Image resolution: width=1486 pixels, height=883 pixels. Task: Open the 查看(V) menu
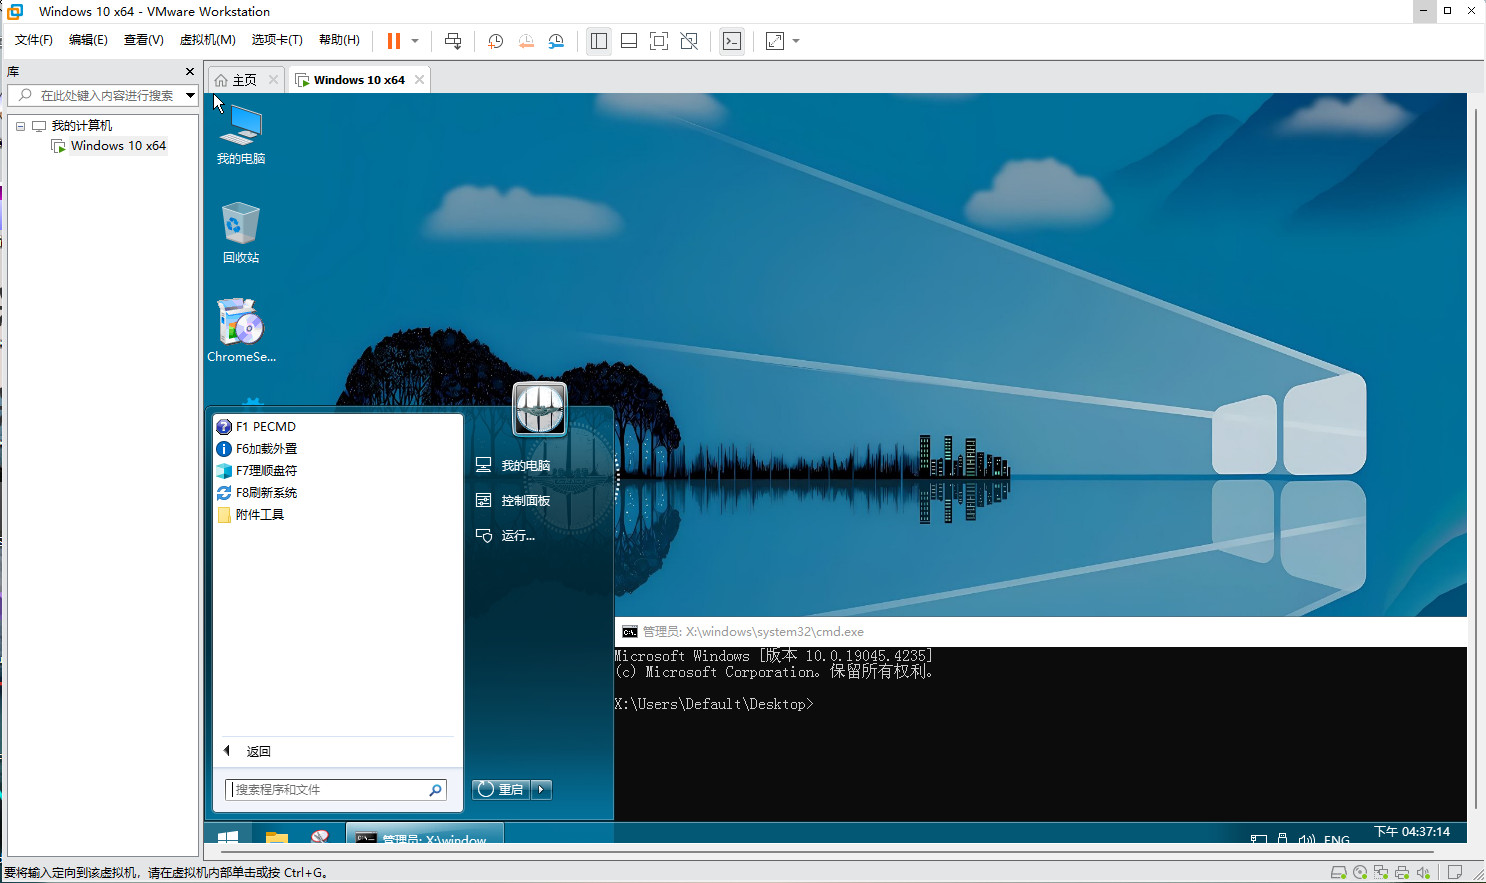(x=143, y=40)
